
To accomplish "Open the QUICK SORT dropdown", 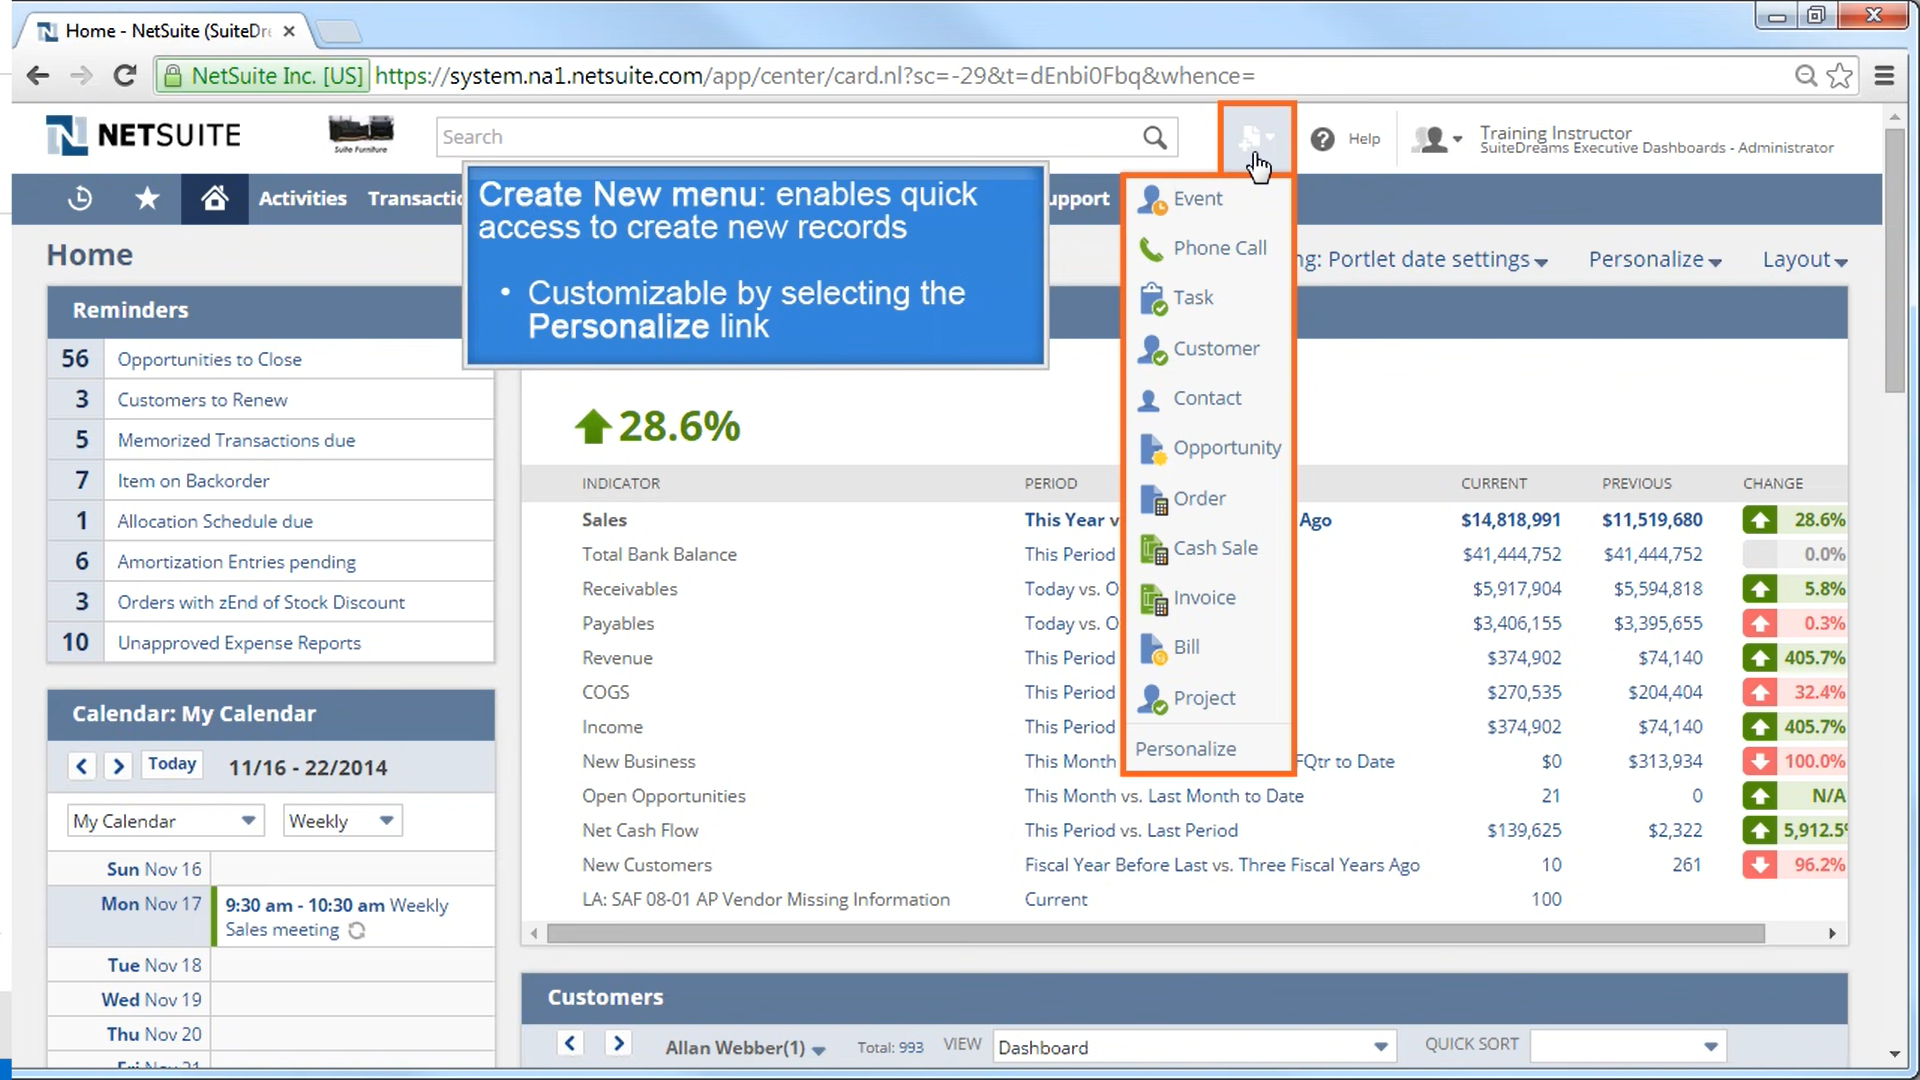I will 1627,1047.
